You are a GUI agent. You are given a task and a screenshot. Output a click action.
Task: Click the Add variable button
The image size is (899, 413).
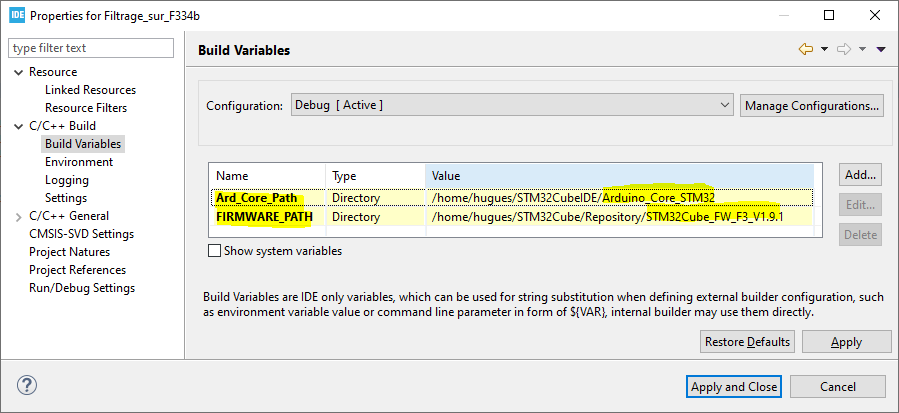pos(860,174)
